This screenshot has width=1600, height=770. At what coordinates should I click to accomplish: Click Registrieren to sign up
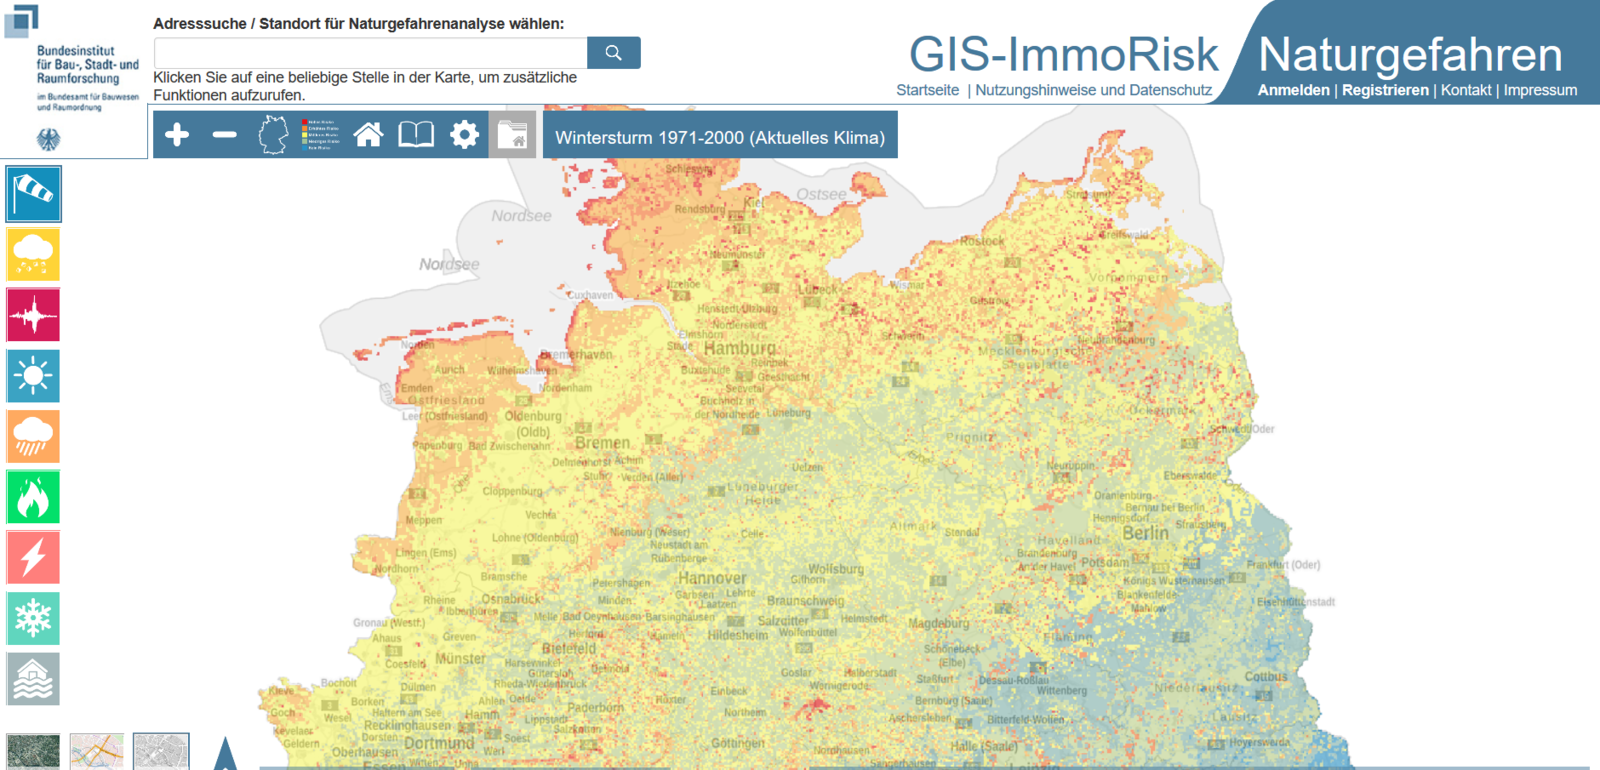coord(1385,90)
